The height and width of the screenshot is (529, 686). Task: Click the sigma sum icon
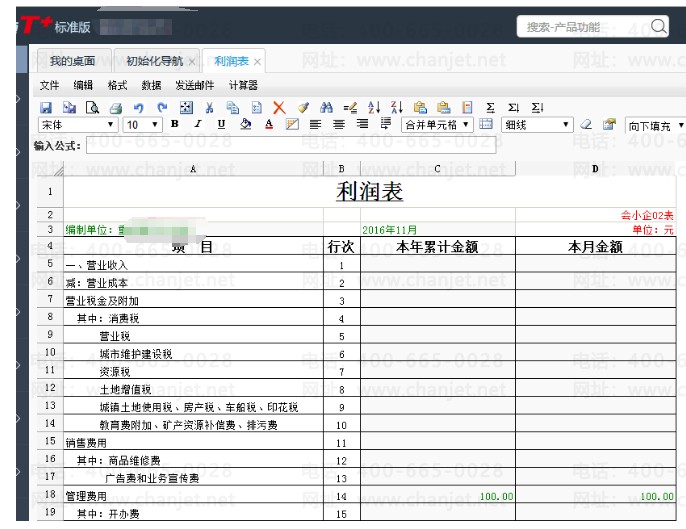click(490, 108)
